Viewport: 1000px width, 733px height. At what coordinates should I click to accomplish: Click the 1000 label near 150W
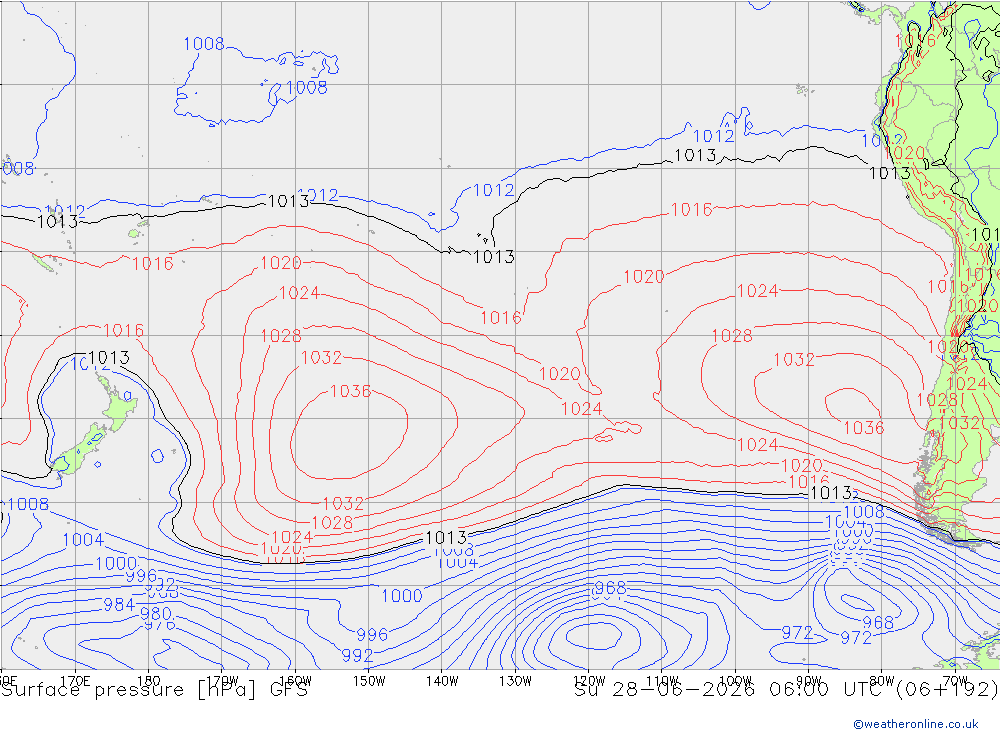click(402, 596)
